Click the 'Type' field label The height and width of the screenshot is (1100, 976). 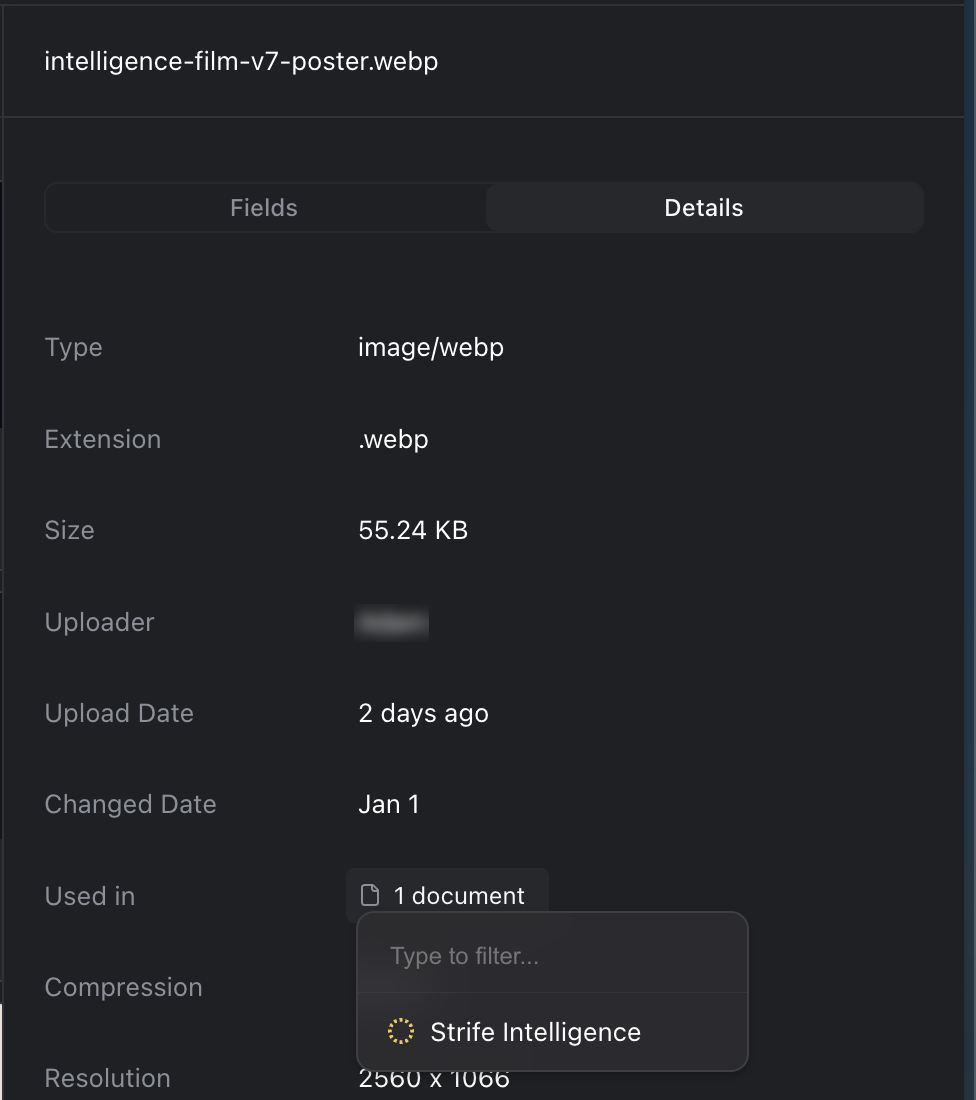click(x=74, y=347)
